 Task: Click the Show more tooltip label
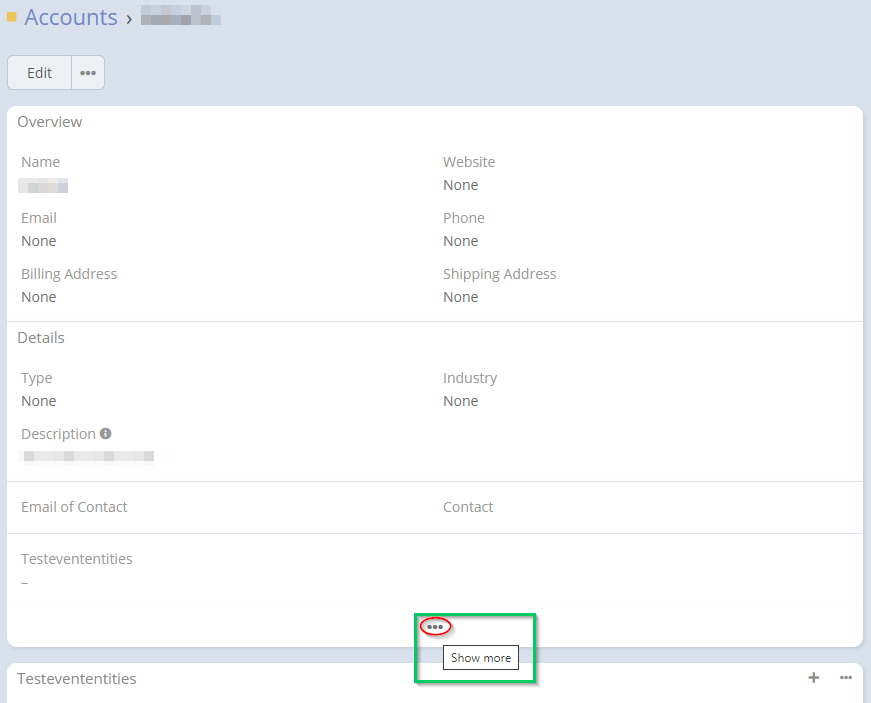(481, 658)
